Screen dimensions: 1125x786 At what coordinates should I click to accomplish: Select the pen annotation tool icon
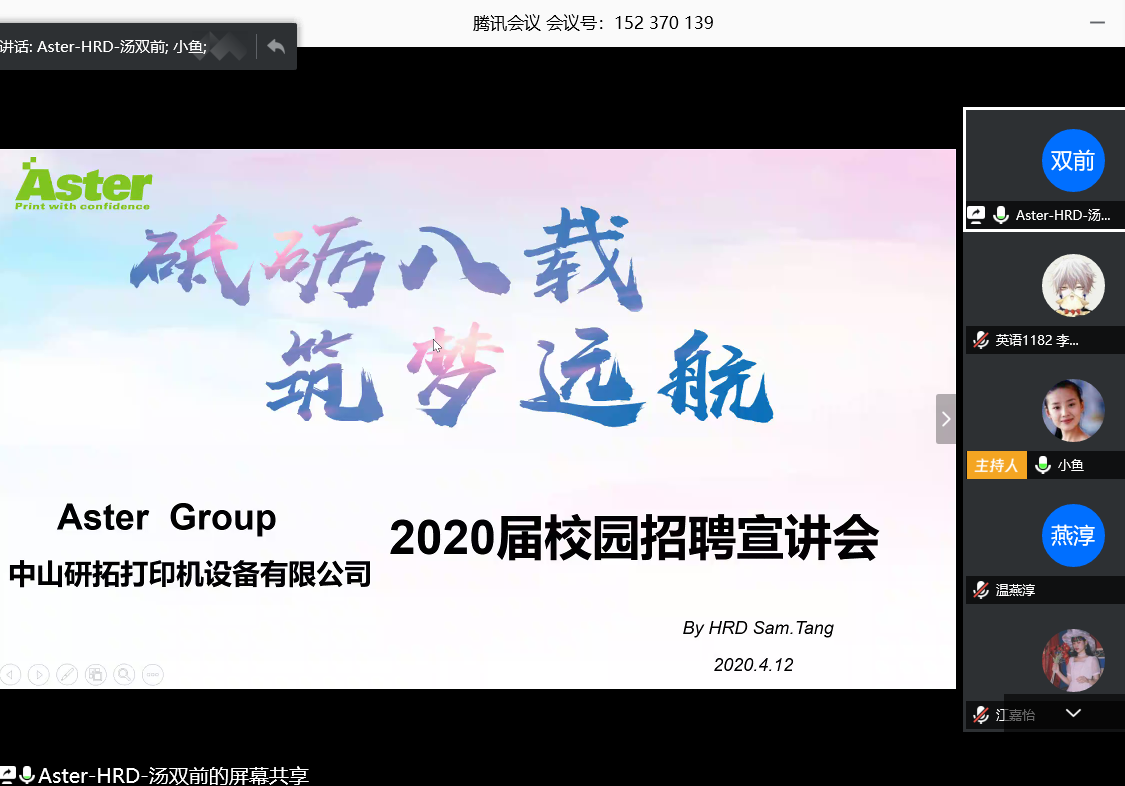pyautogui.click(x=67, y=675)
